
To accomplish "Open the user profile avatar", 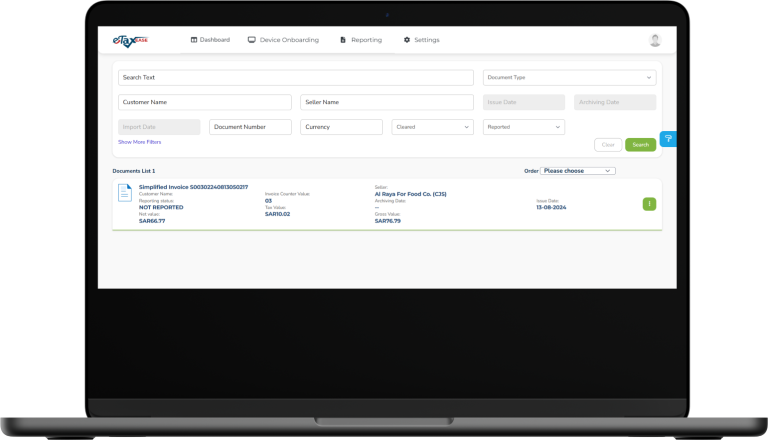I will tap(655, 40).
